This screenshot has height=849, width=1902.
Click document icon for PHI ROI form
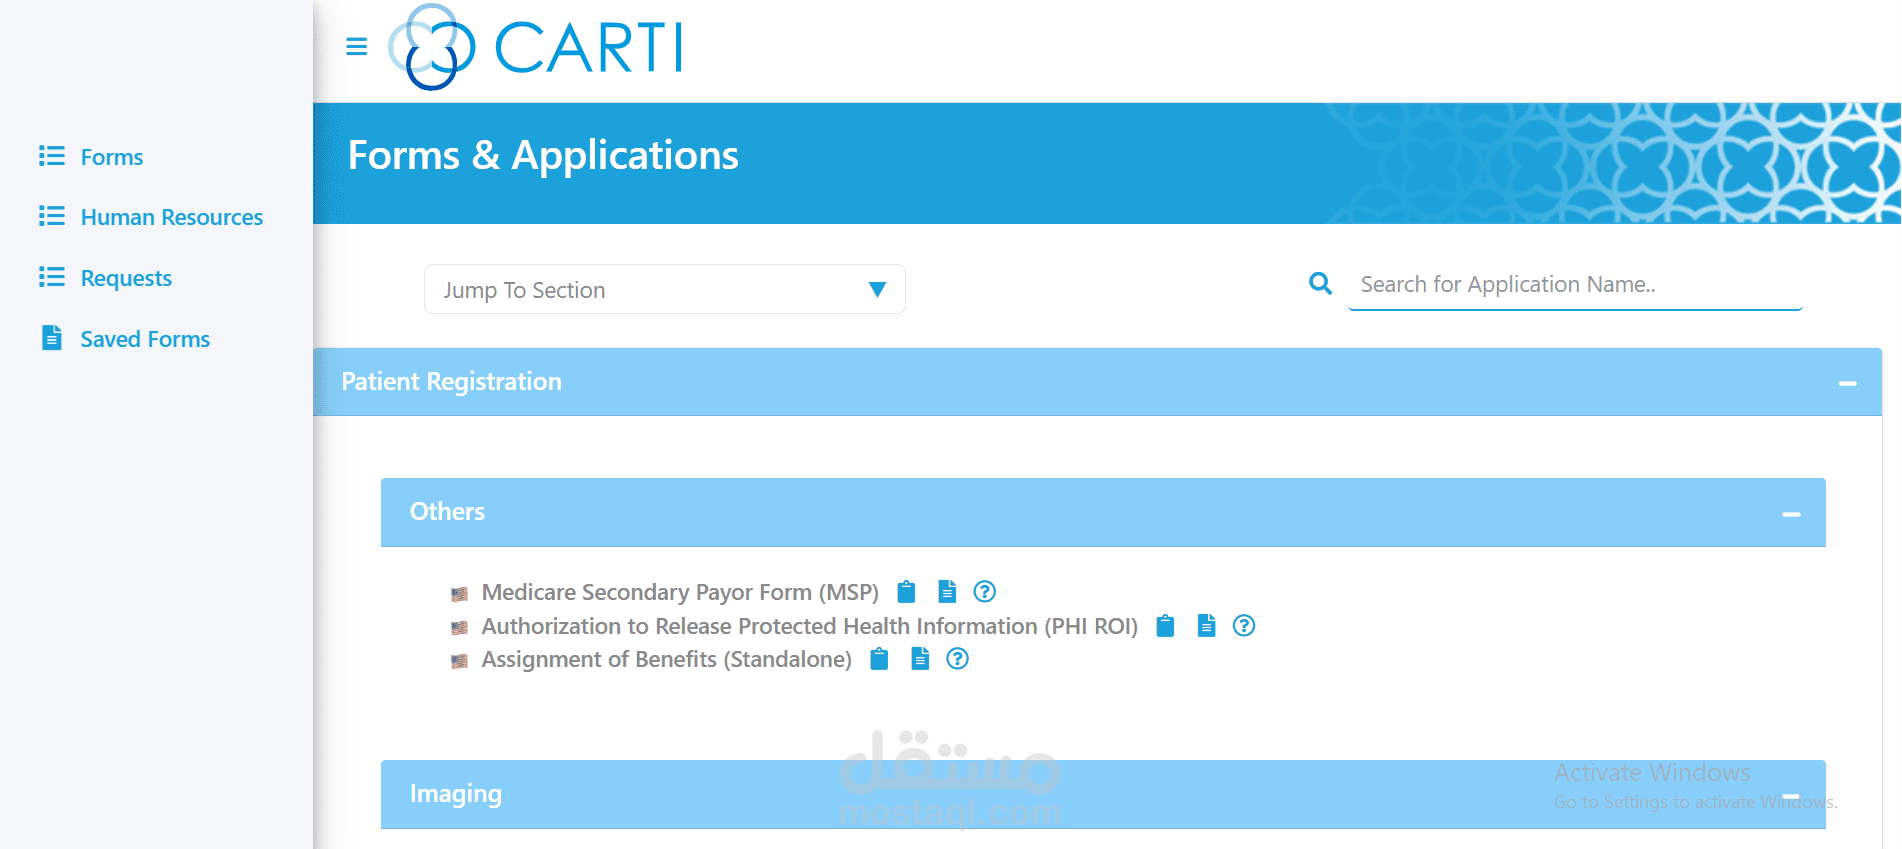point(1206,626)
